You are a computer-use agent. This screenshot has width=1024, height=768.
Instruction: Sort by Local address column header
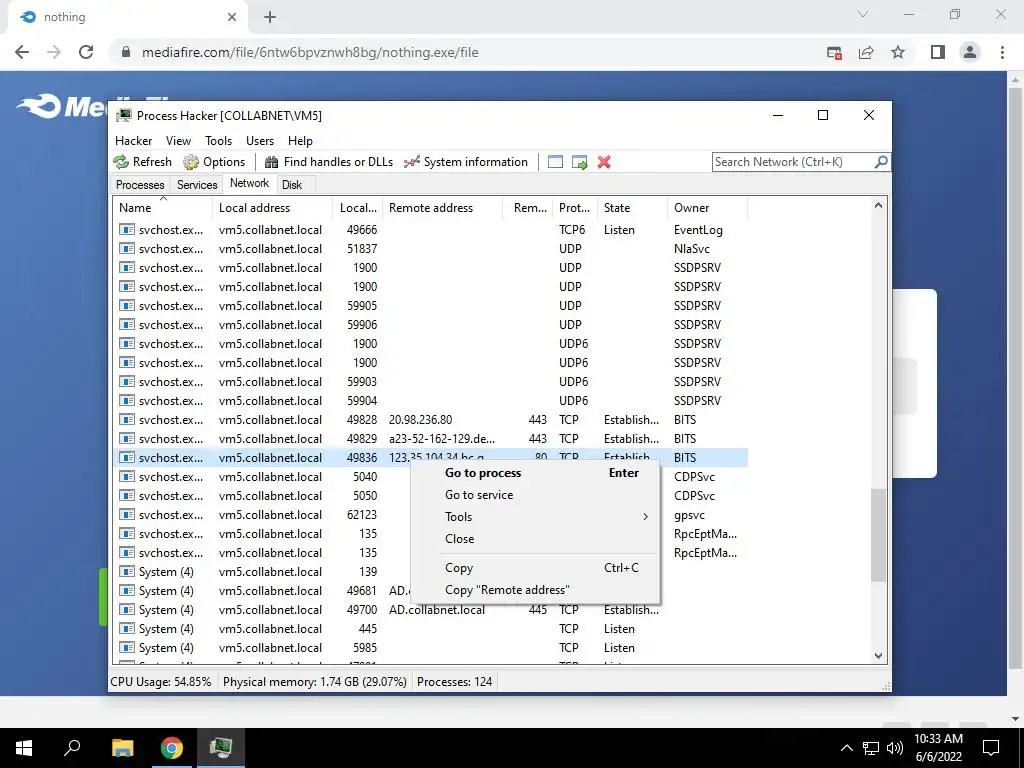272,208
